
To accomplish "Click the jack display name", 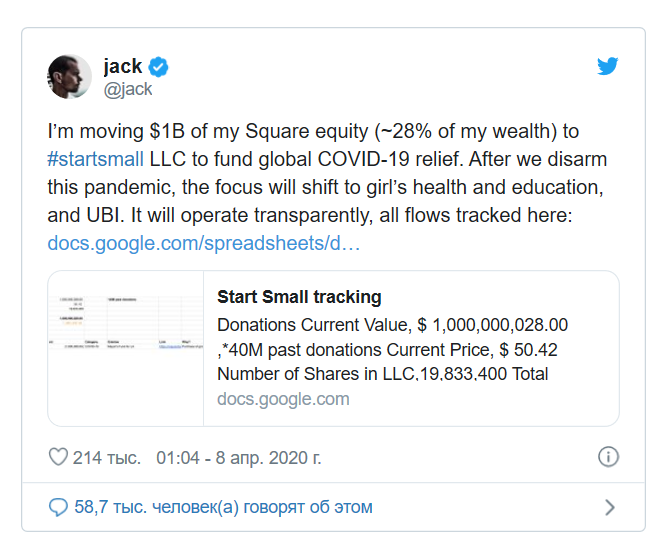I will tap(123, 66).
